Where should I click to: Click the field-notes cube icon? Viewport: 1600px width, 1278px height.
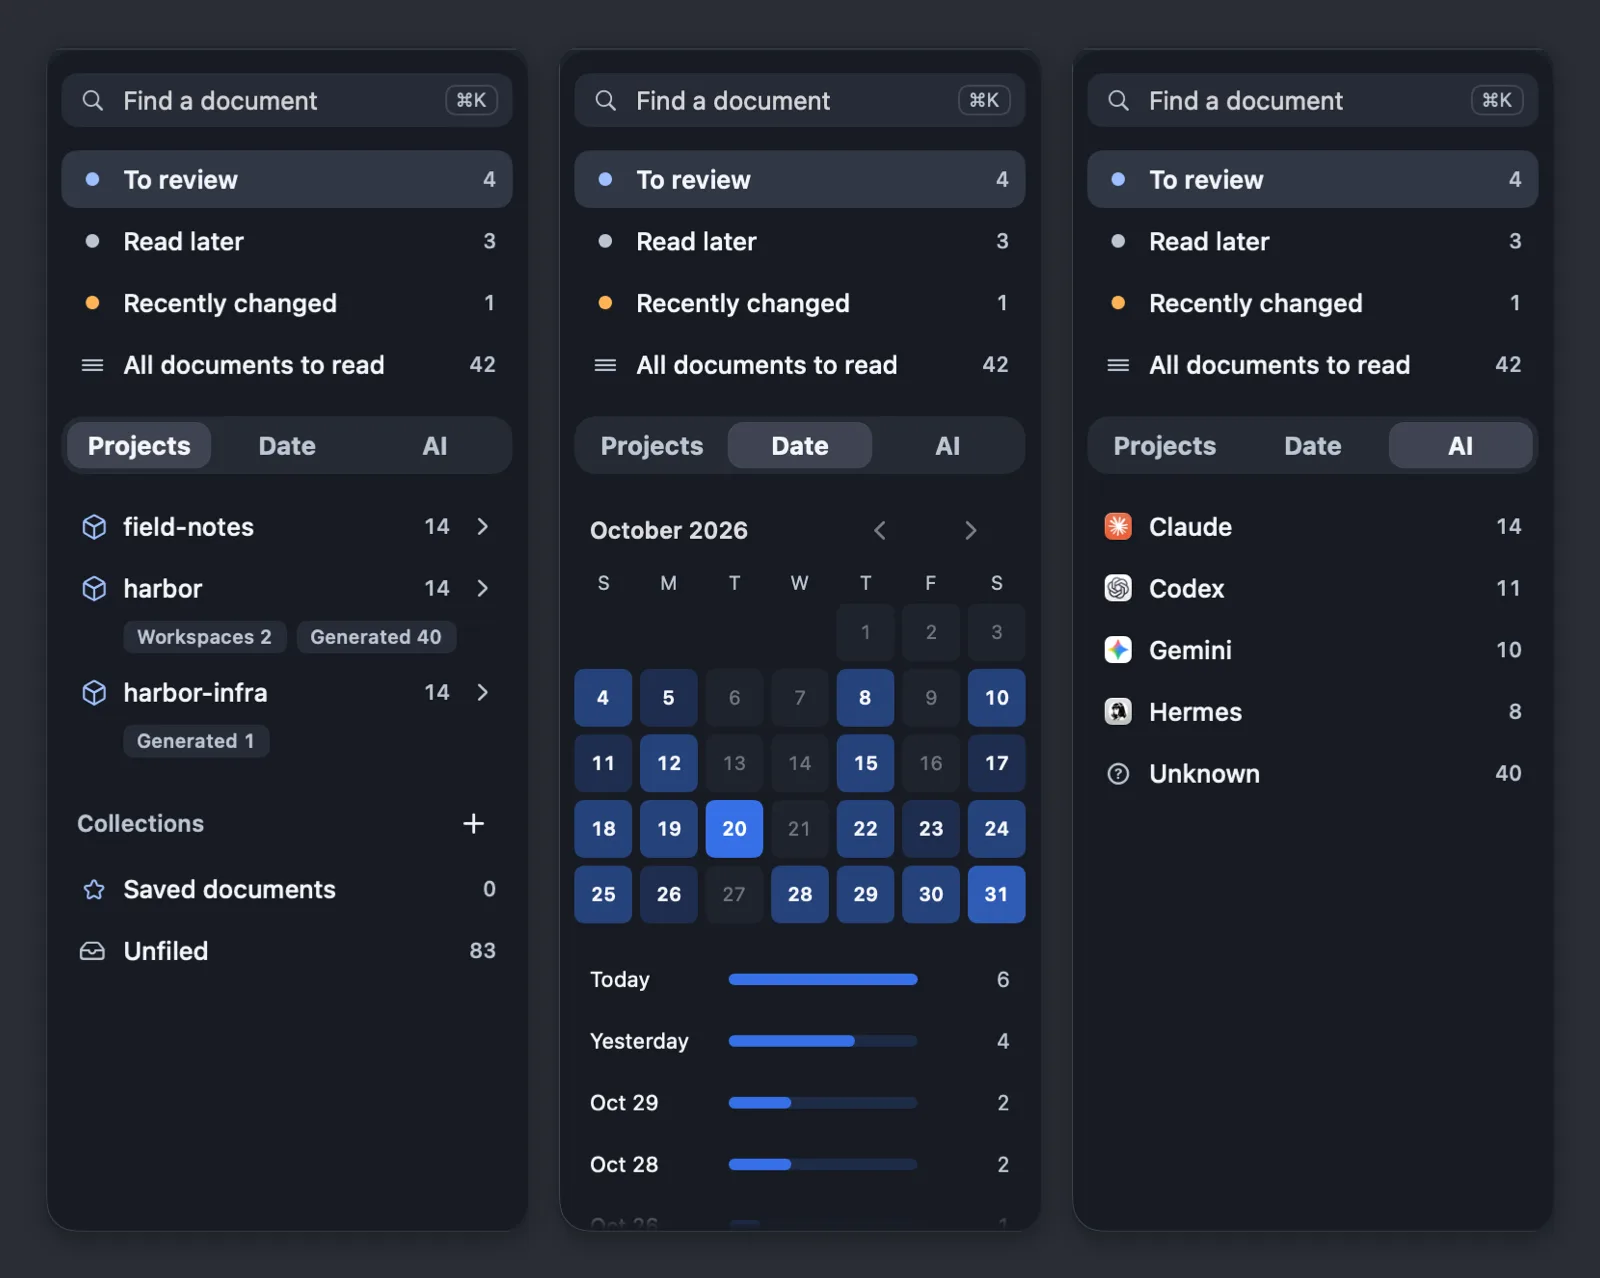coord(94,527)
